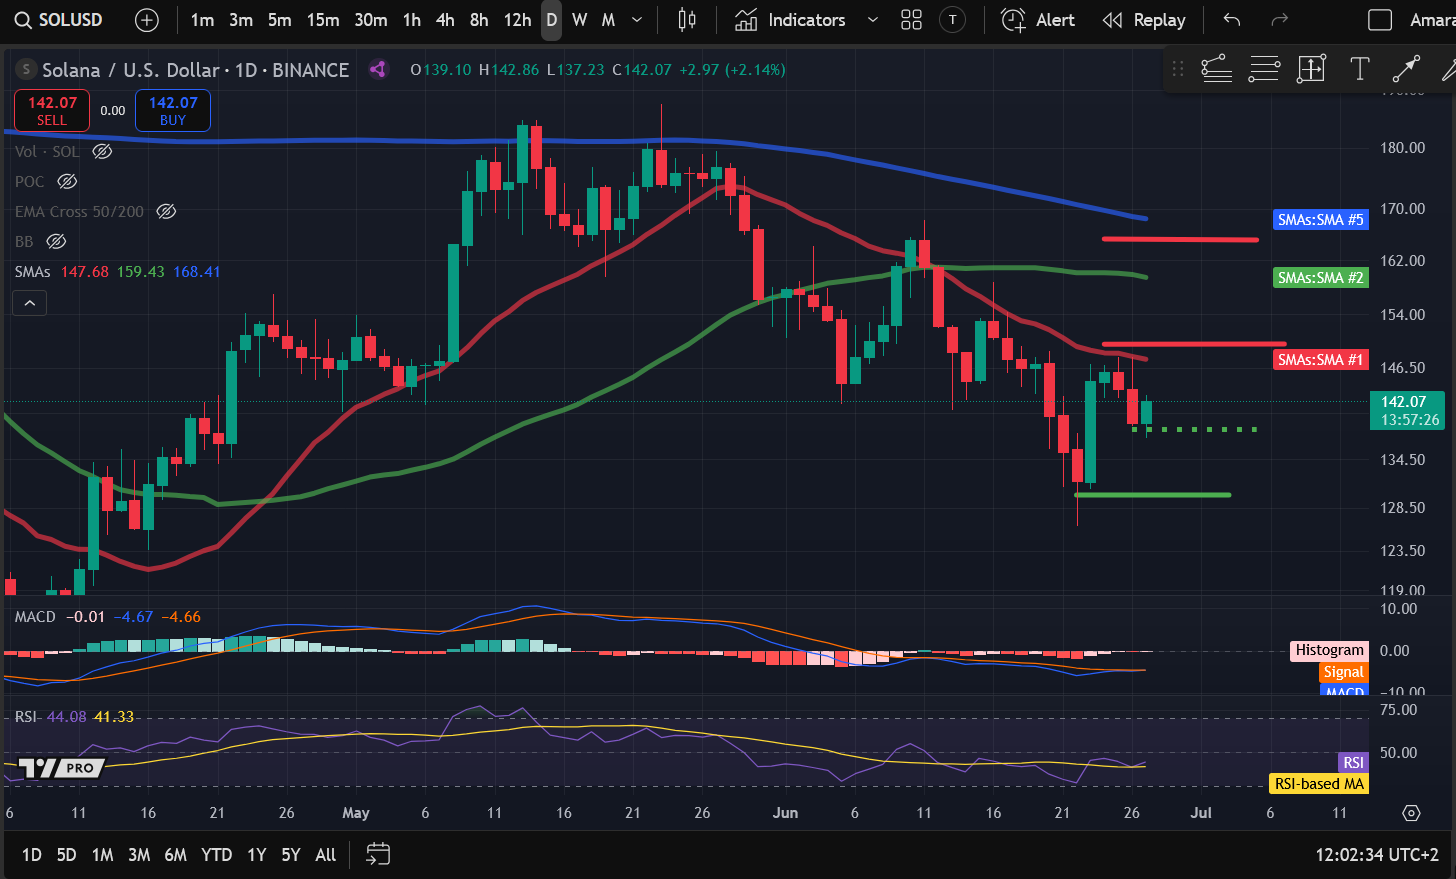
Task: Expand favorite indicators dropdown arrow
Action: (873, 20)
